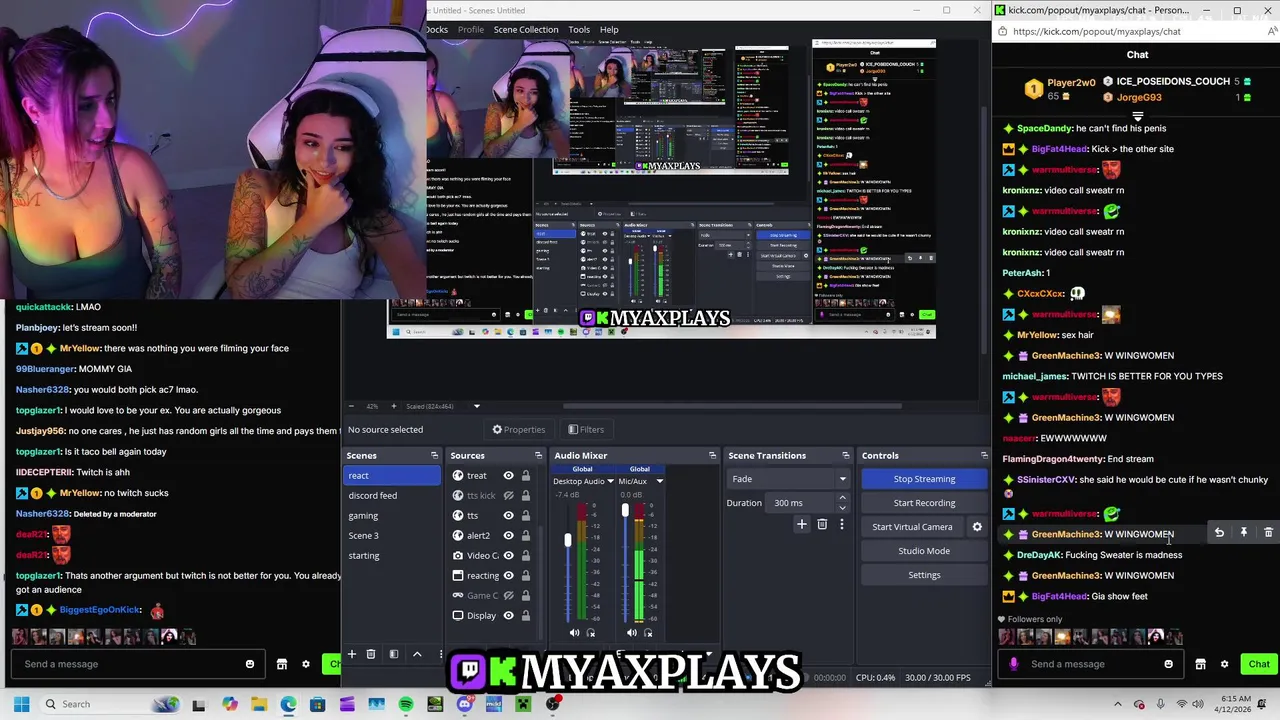Send the message with green Chat button
Viewport: 1280px width, 720px height.
point(1259,664)
